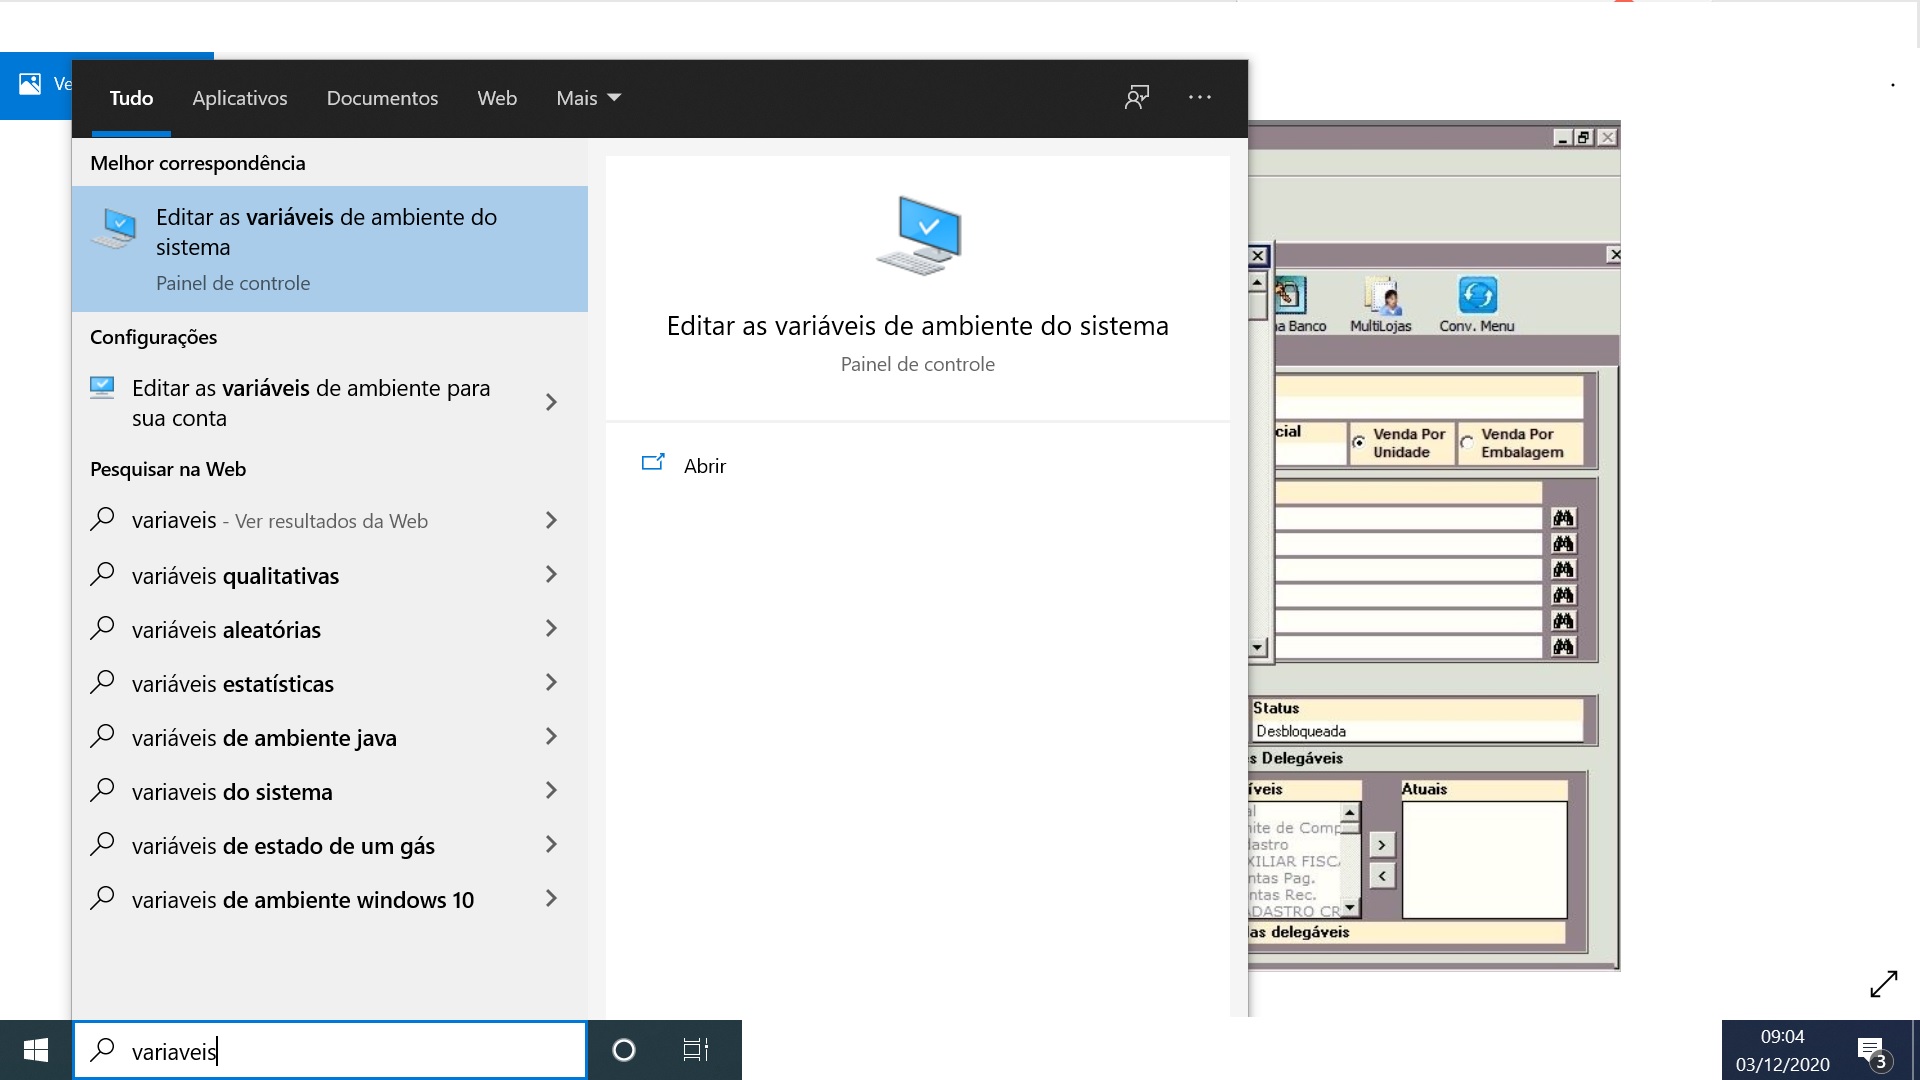
Task: Click the right arrow to move a delegável item
Action: 1383,844
